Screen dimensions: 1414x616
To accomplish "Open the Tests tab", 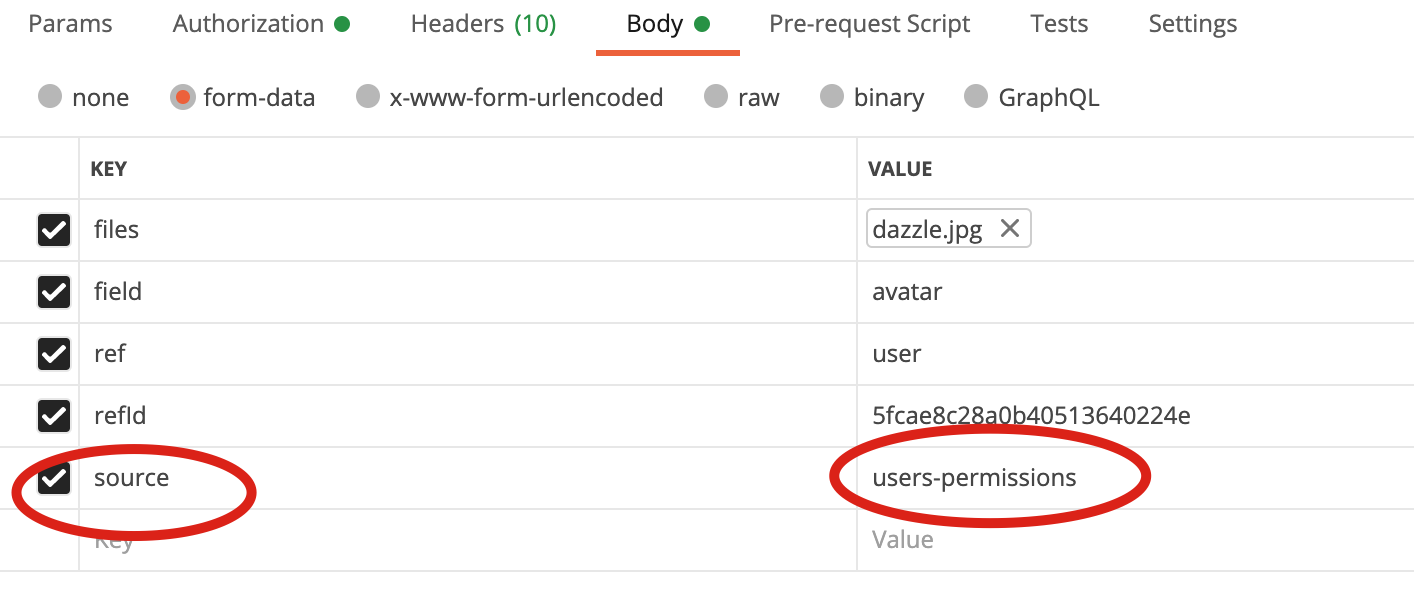I will [1059, 23].
